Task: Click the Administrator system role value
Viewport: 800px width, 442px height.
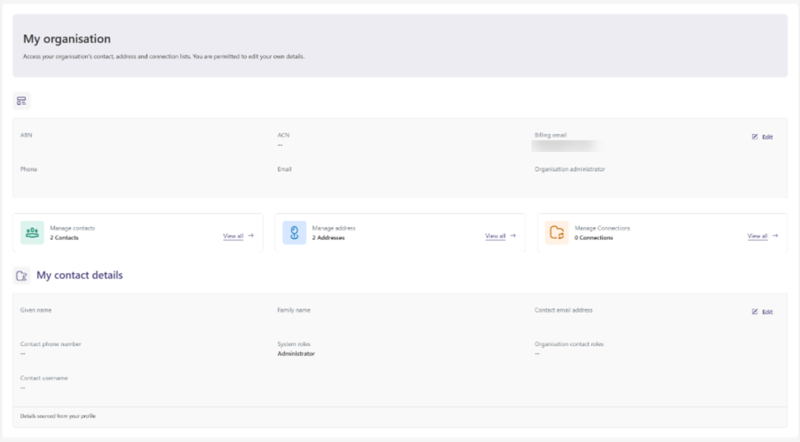Action: coord(296,354)
